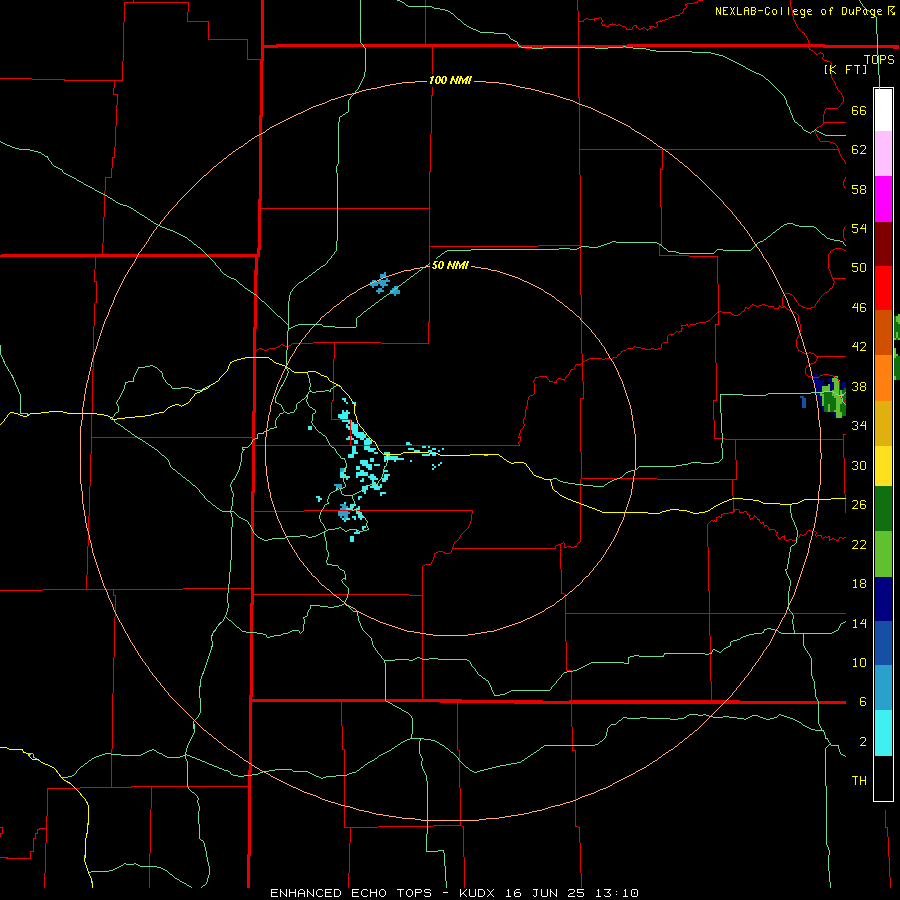The image size is (900, 900).
Task: Click the blue echo cluster below the 50 NMI label
Action: (385, 284)
